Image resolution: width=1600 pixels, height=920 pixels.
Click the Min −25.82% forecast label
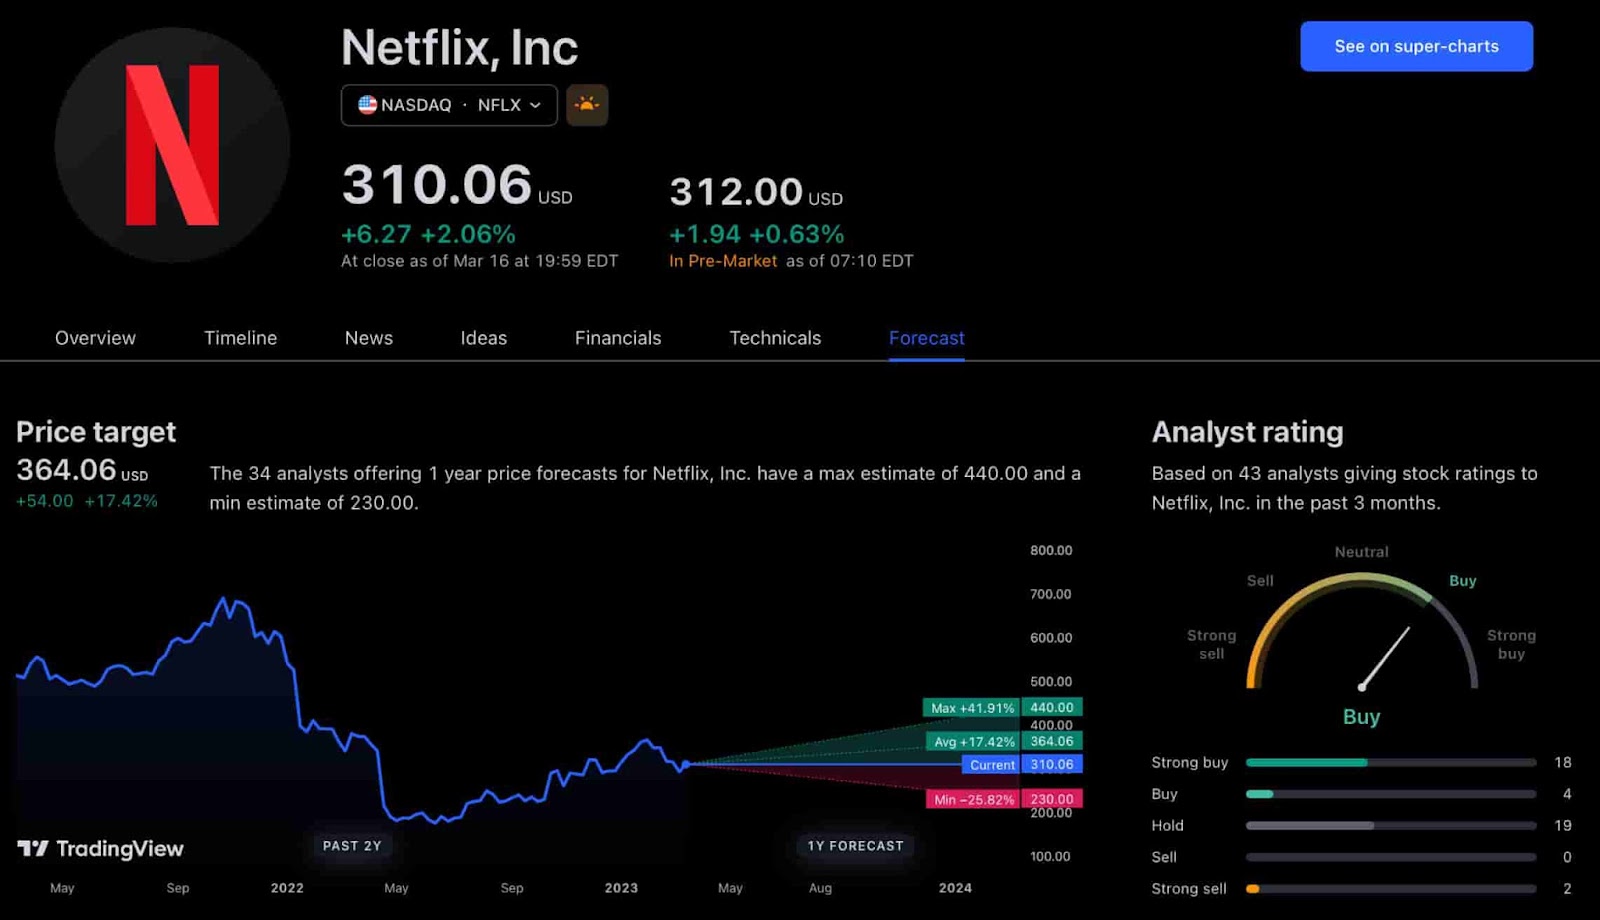[x=973, y=799]
